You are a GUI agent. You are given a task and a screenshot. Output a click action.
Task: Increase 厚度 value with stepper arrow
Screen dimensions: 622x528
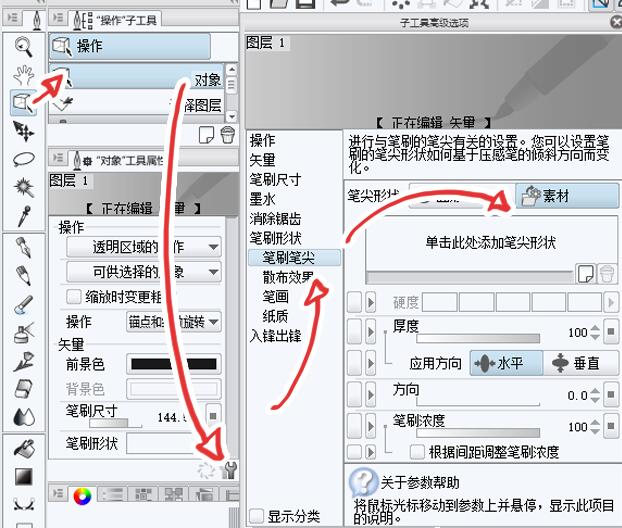(595, 328)
